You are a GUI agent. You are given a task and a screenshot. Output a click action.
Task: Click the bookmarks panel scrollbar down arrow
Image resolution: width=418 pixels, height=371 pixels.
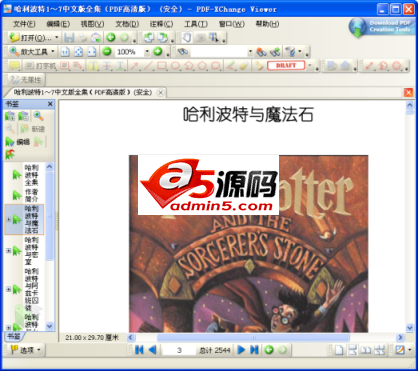pyautogui.click(x=49, y=326)
